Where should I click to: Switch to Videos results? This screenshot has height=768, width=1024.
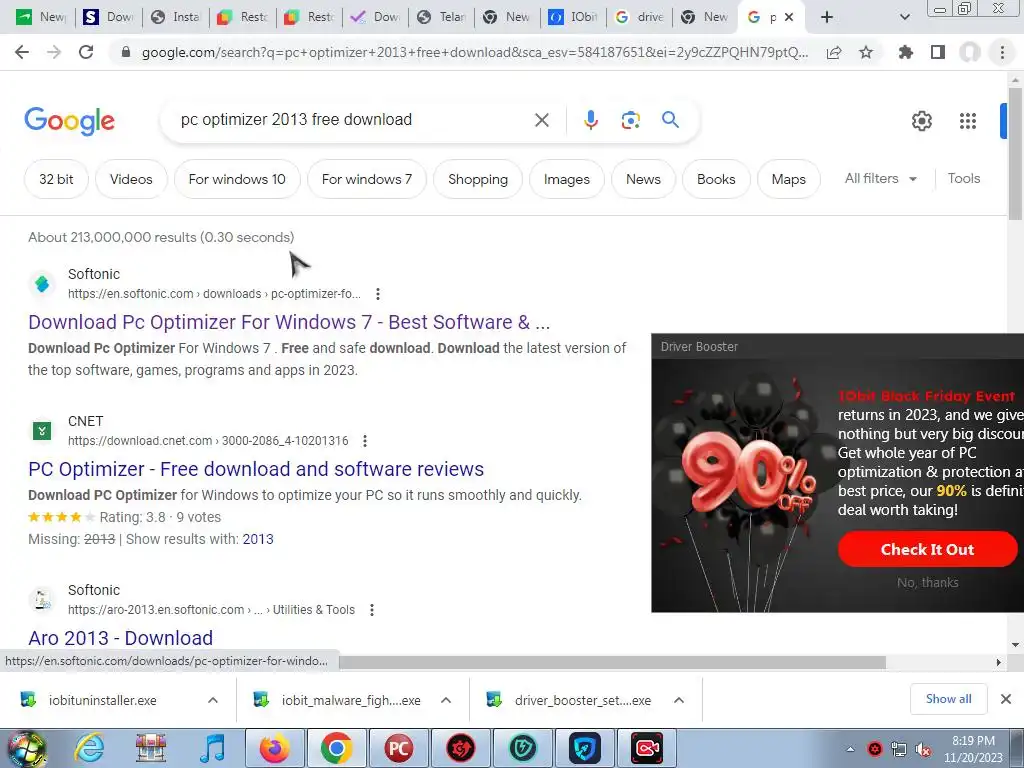tap(131, 179)
